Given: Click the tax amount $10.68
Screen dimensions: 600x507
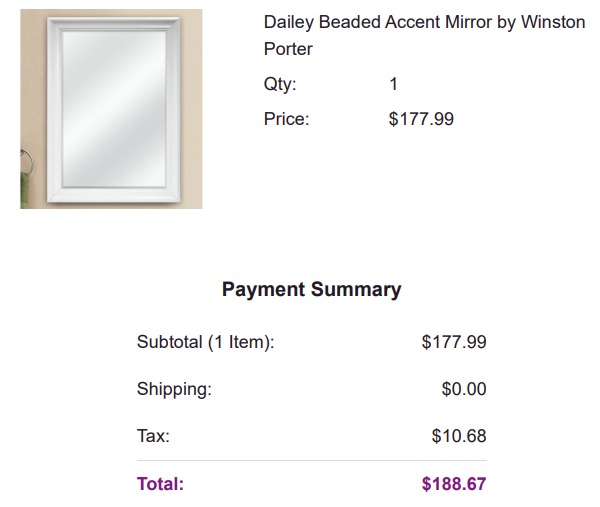Looking at the screenshot, I should click(459, 436).
